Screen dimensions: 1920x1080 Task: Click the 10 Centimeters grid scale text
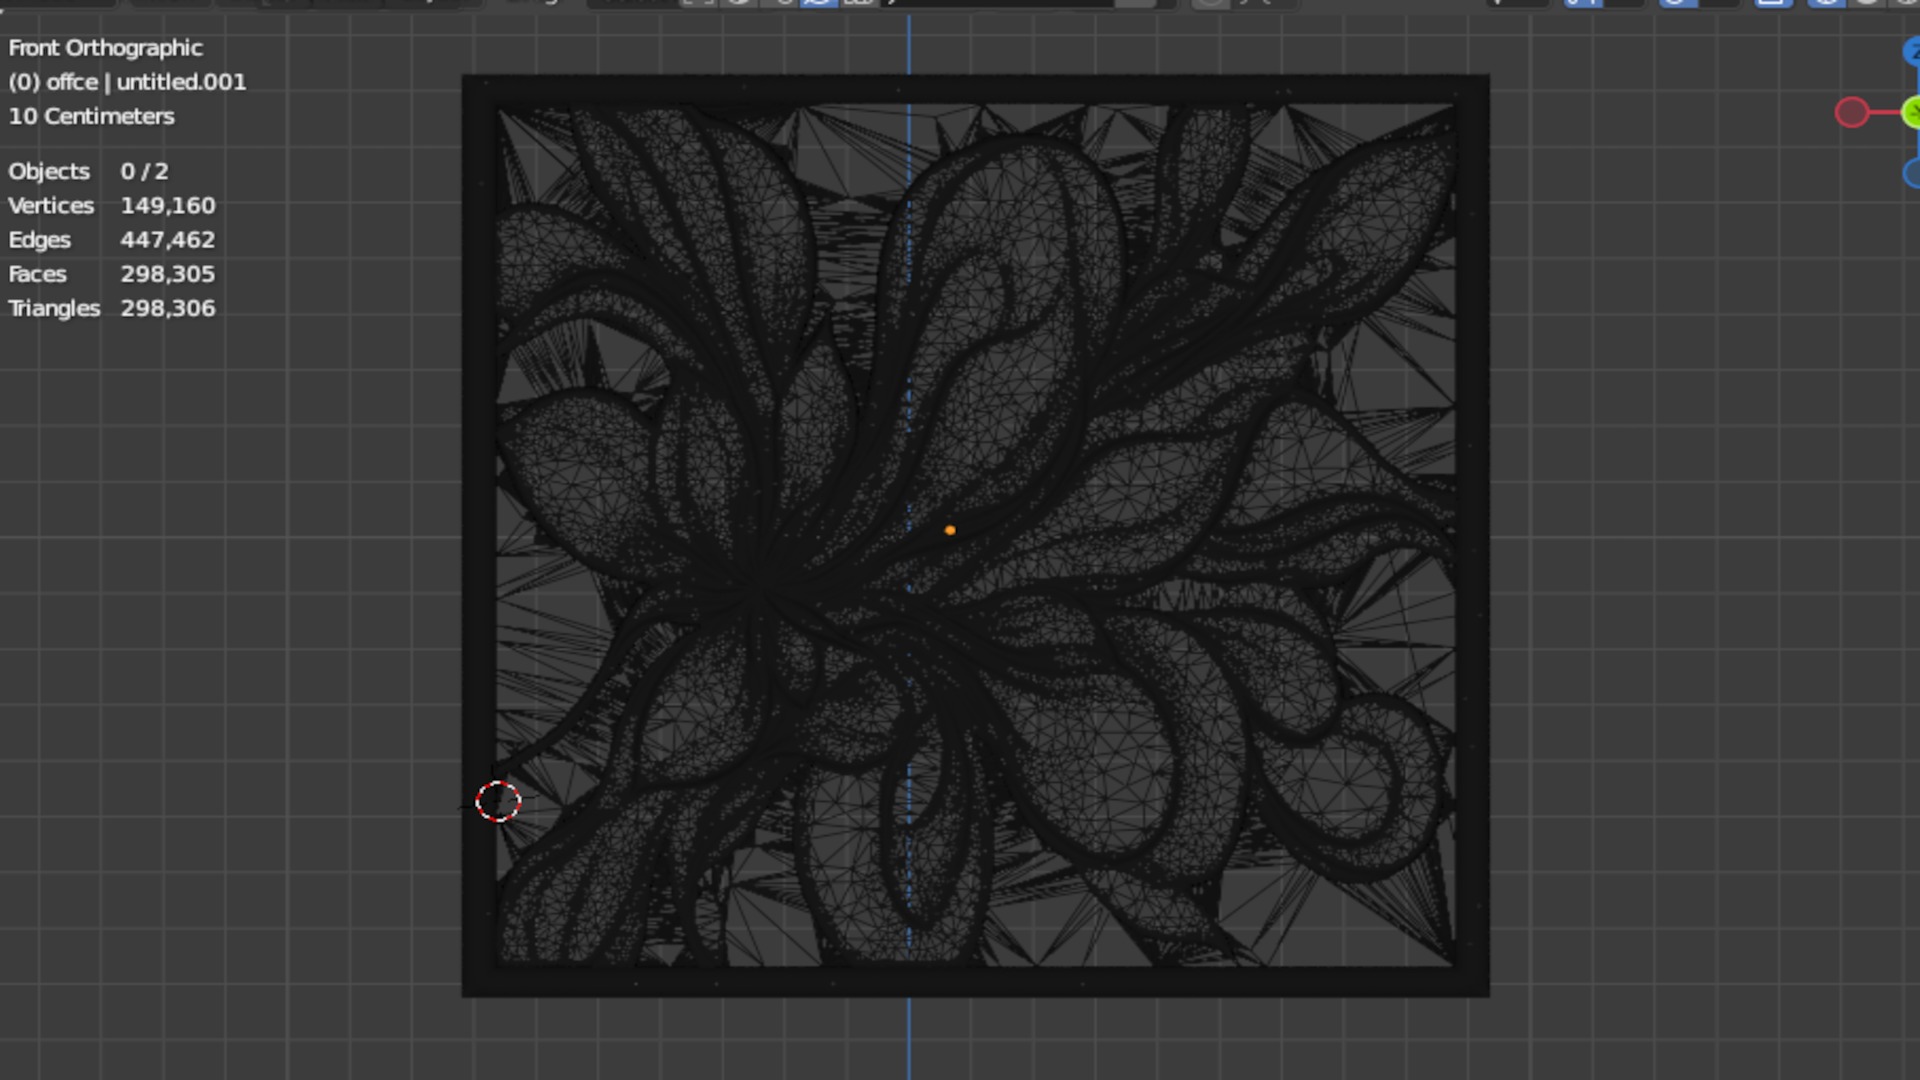coord(92,116)
